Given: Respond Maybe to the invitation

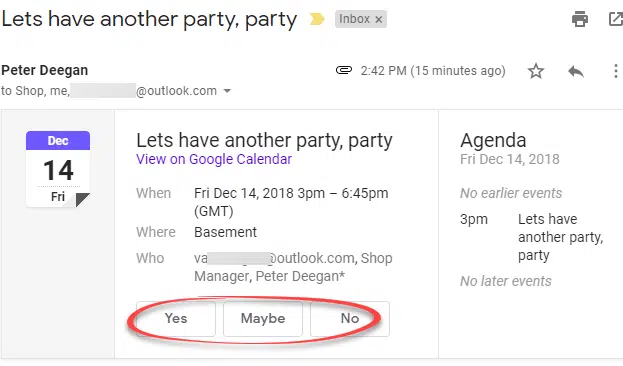Looking at the screenshot, I should [263, 318].
